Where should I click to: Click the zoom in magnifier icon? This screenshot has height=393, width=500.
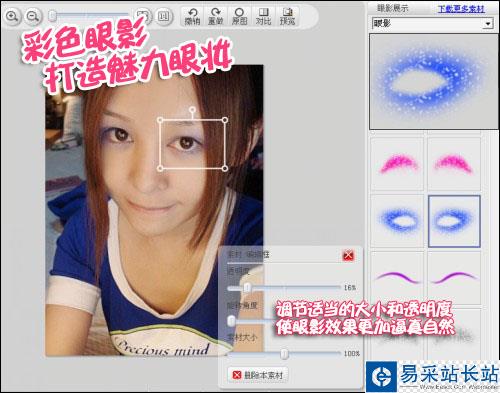click(12, 16)
